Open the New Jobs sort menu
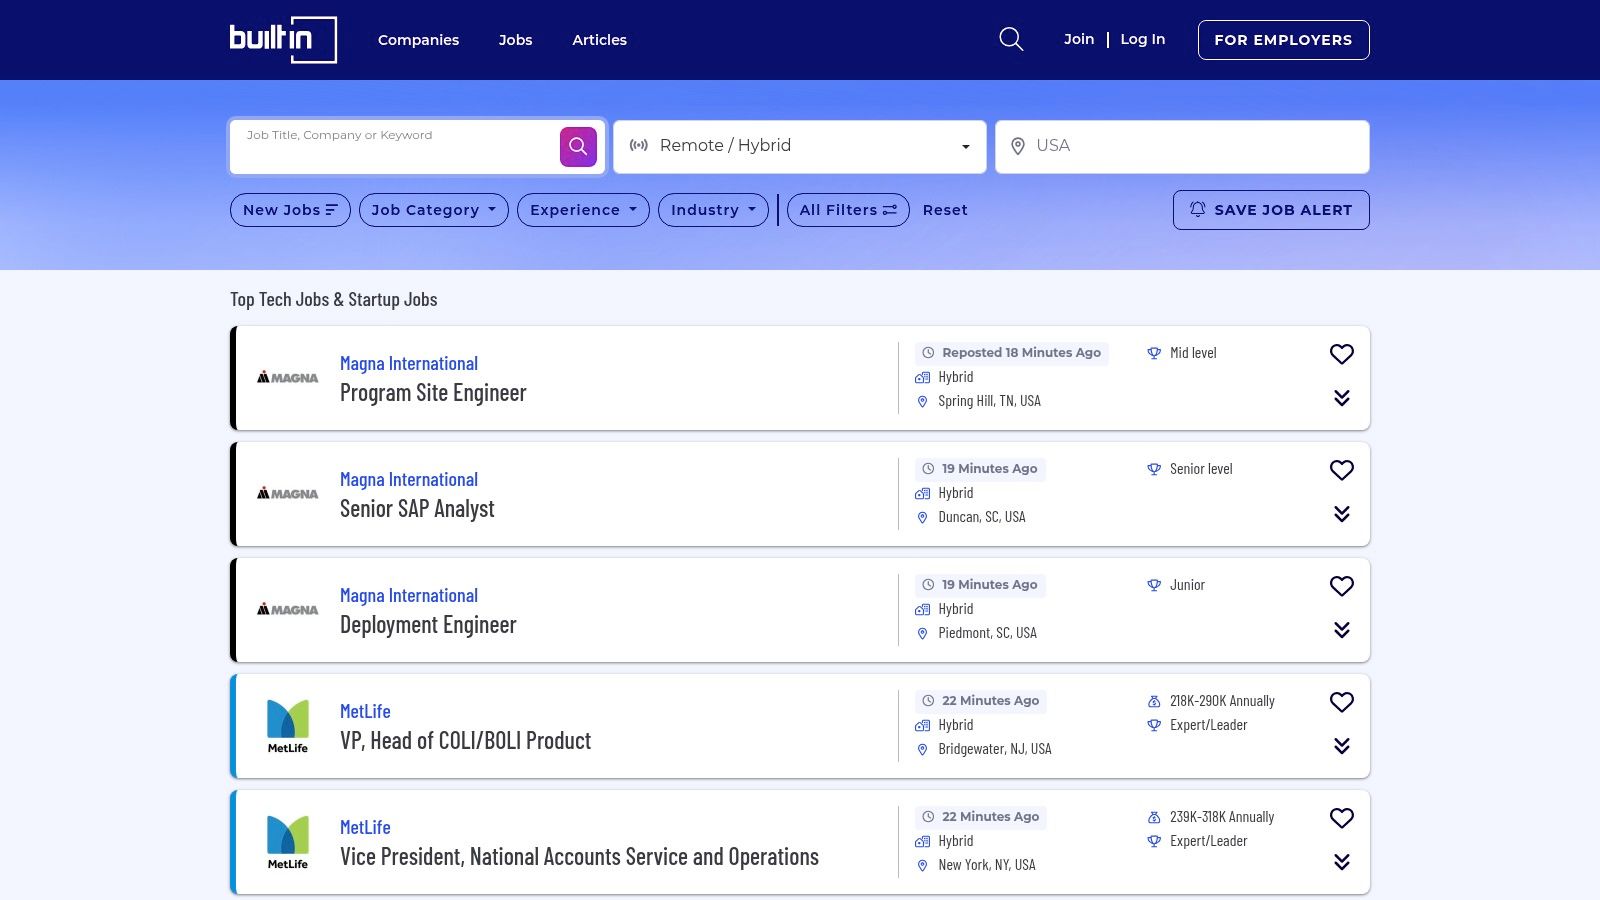 click(x=290, y=210)
